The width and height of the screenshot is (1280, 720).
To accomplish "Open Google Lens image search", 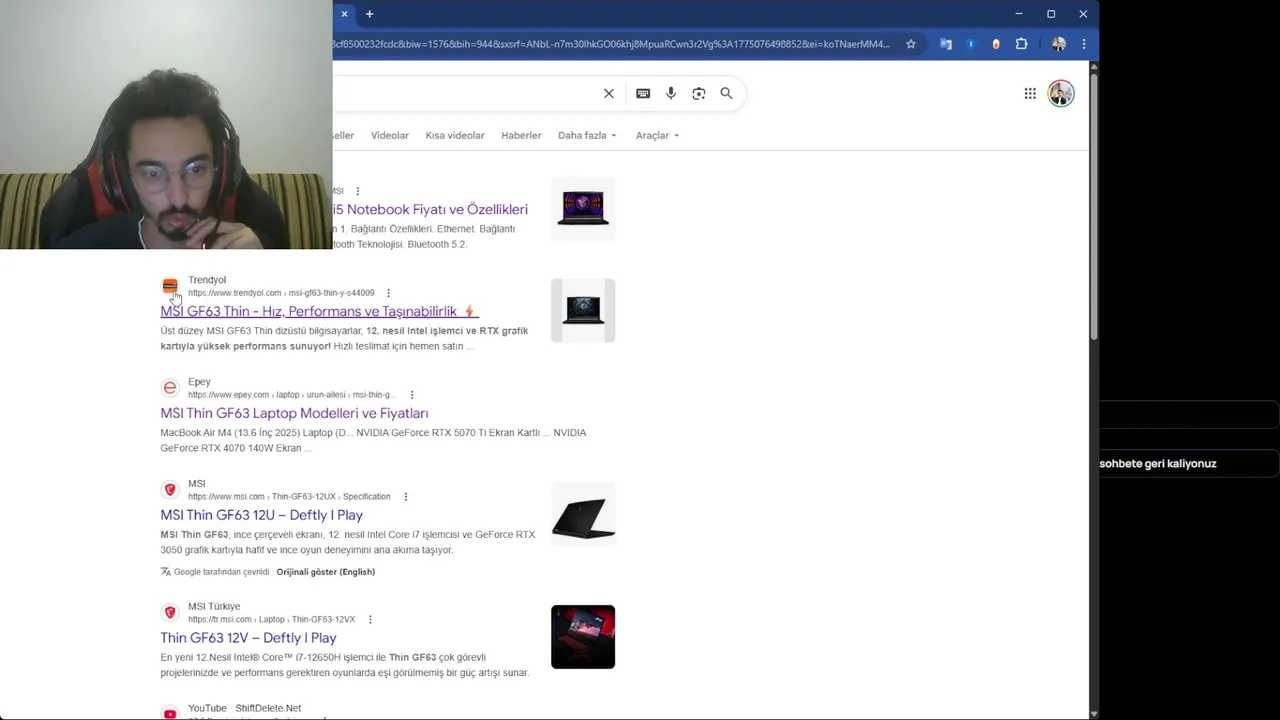I will (699, 93).
